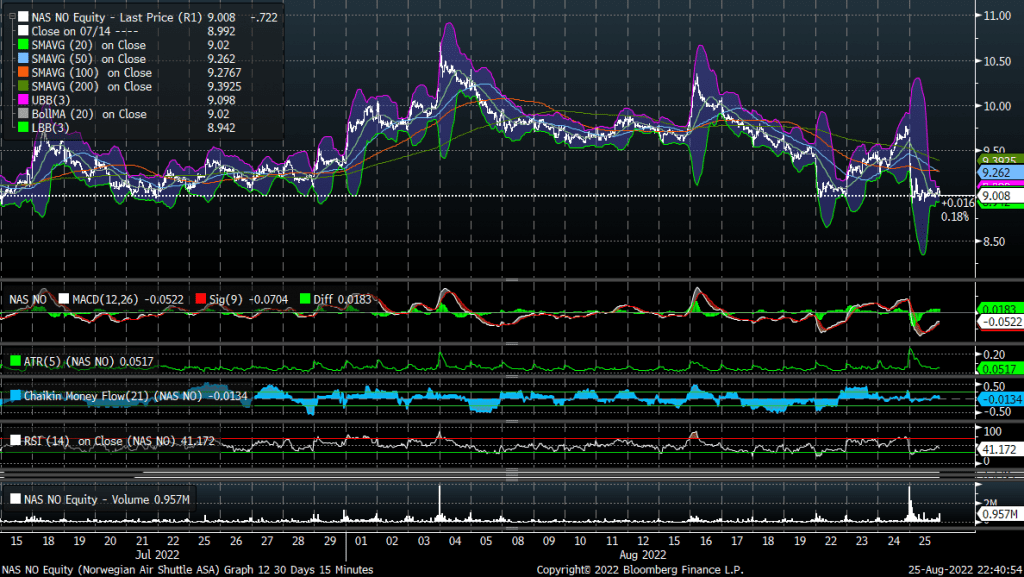Click the '16' date label on time axis
The height and width of the screenshot is (577, 1024).
(705, 541)
